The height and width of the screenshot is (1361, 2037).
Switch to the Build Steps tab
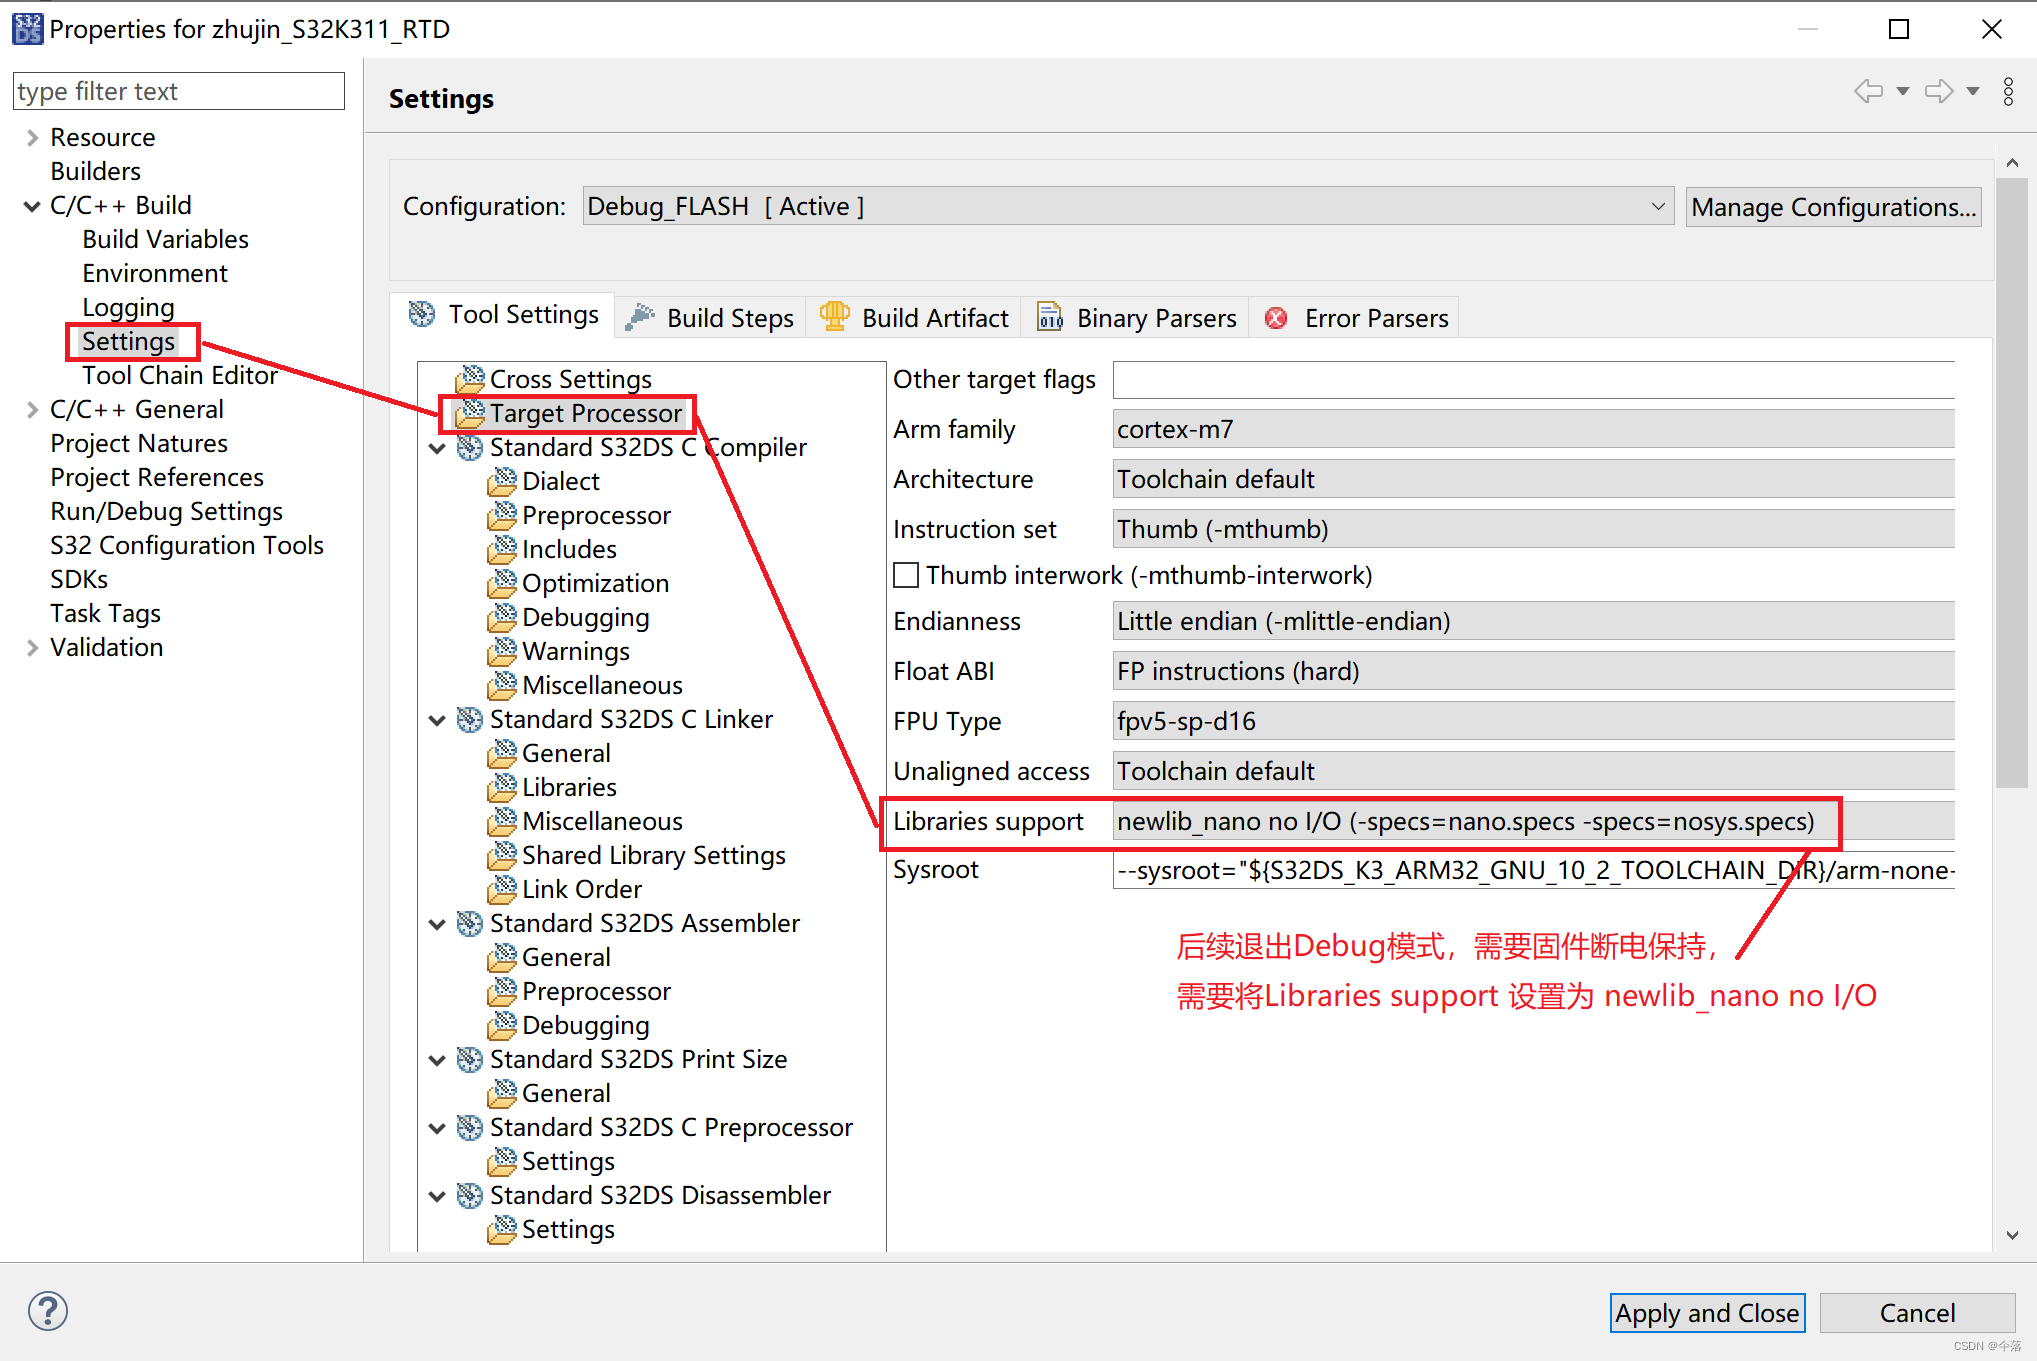[x=729, y=317]
